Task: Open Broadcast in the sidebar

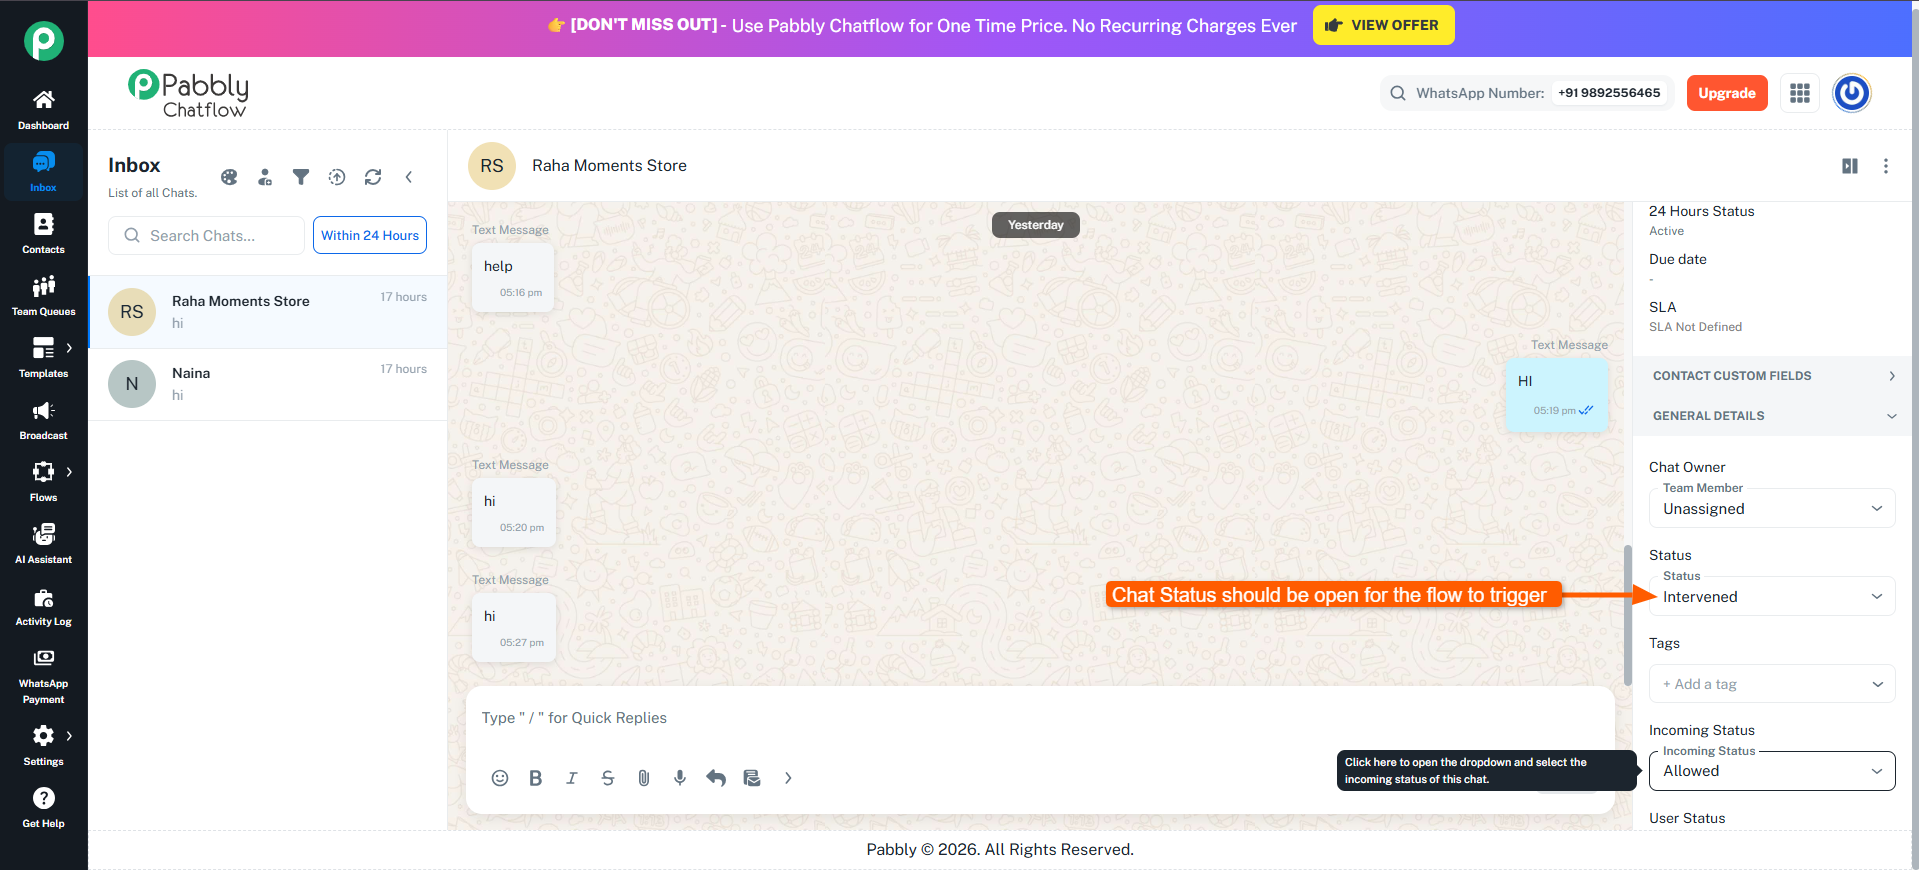Action: (43, 421)
